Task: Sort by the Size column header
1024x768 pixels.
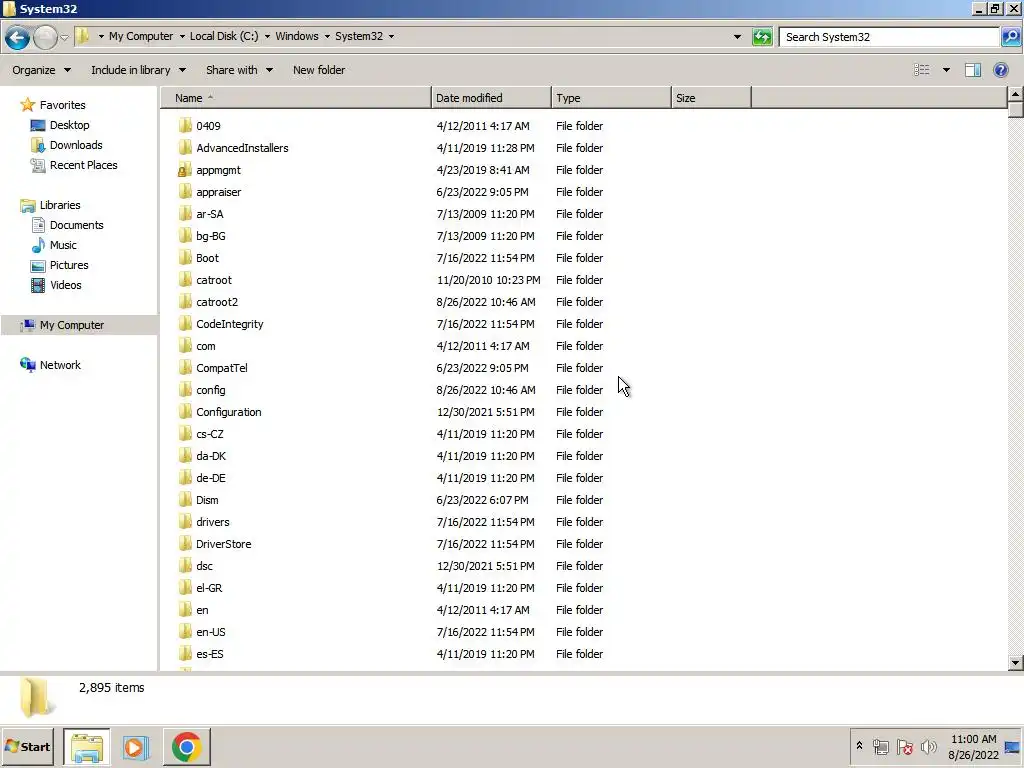Action: [711, 98]
